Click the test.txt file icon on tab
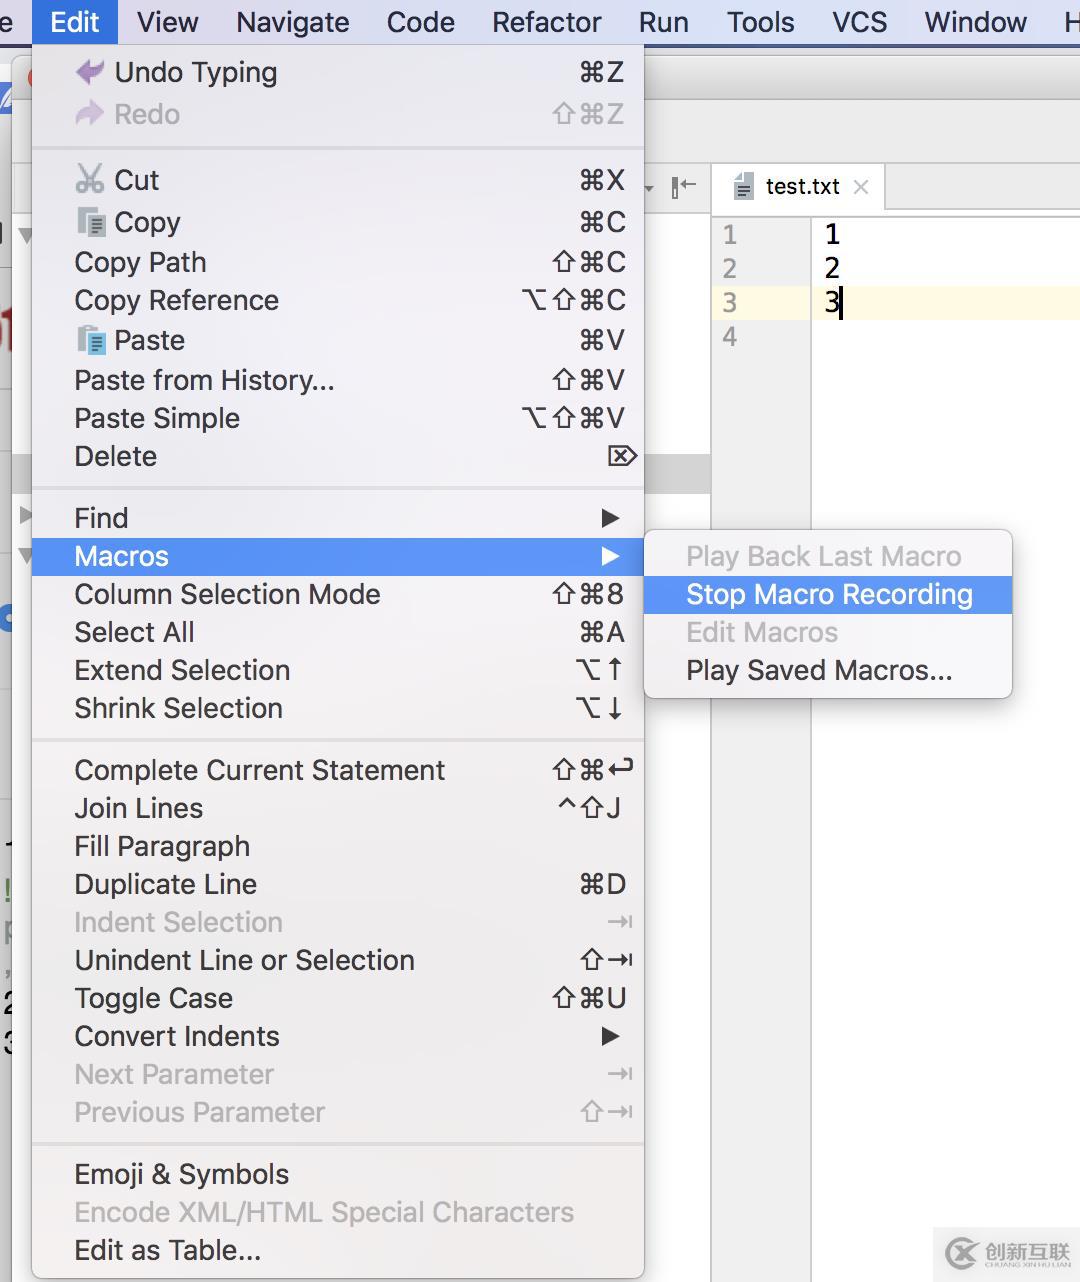 click(x=743, y=187)
